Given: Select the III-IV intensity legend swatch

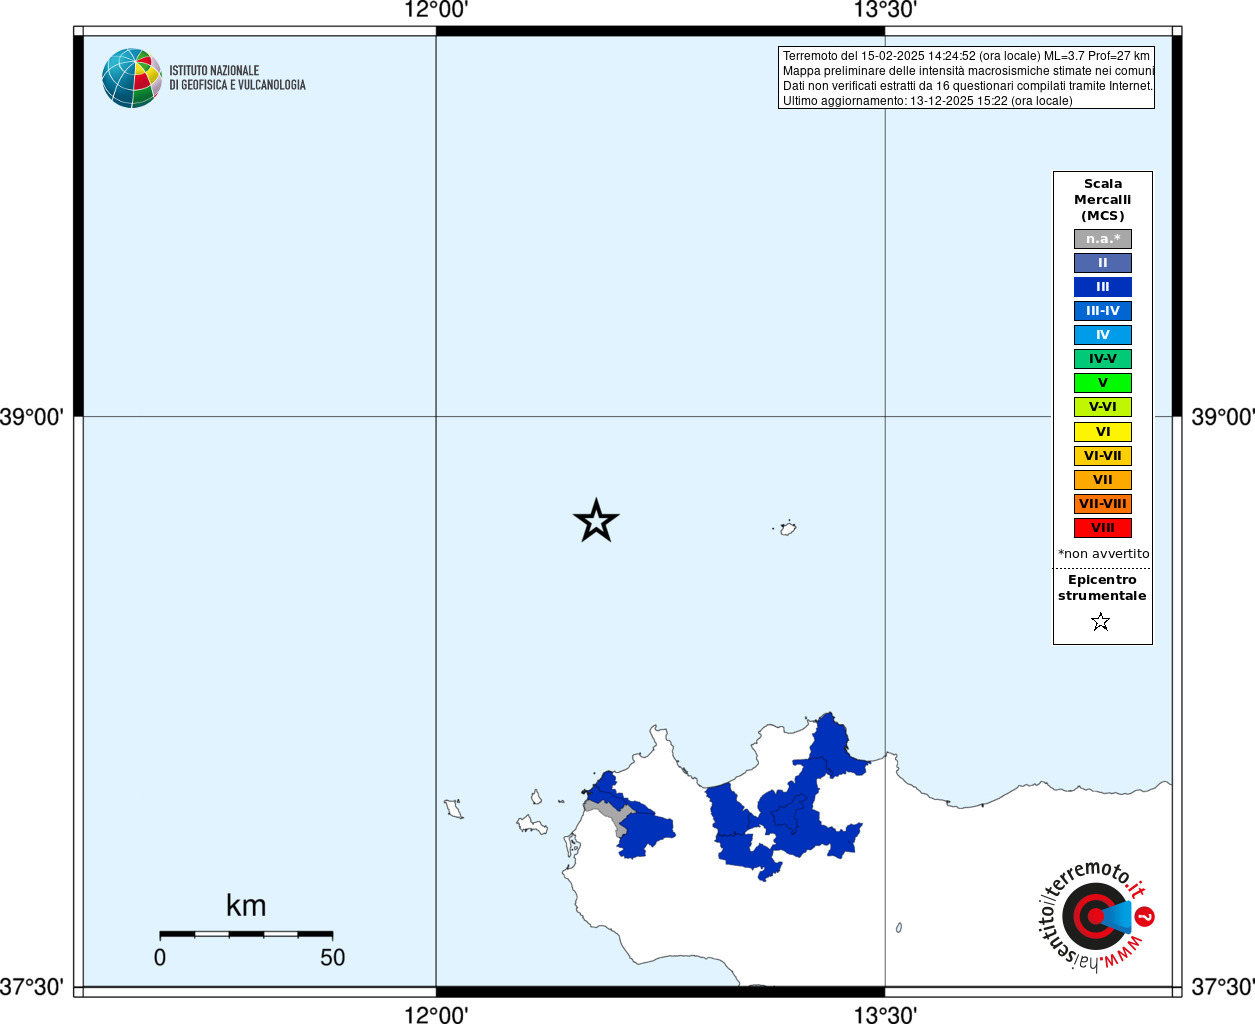Looking at the screenshot, I should pos(1103,311).
